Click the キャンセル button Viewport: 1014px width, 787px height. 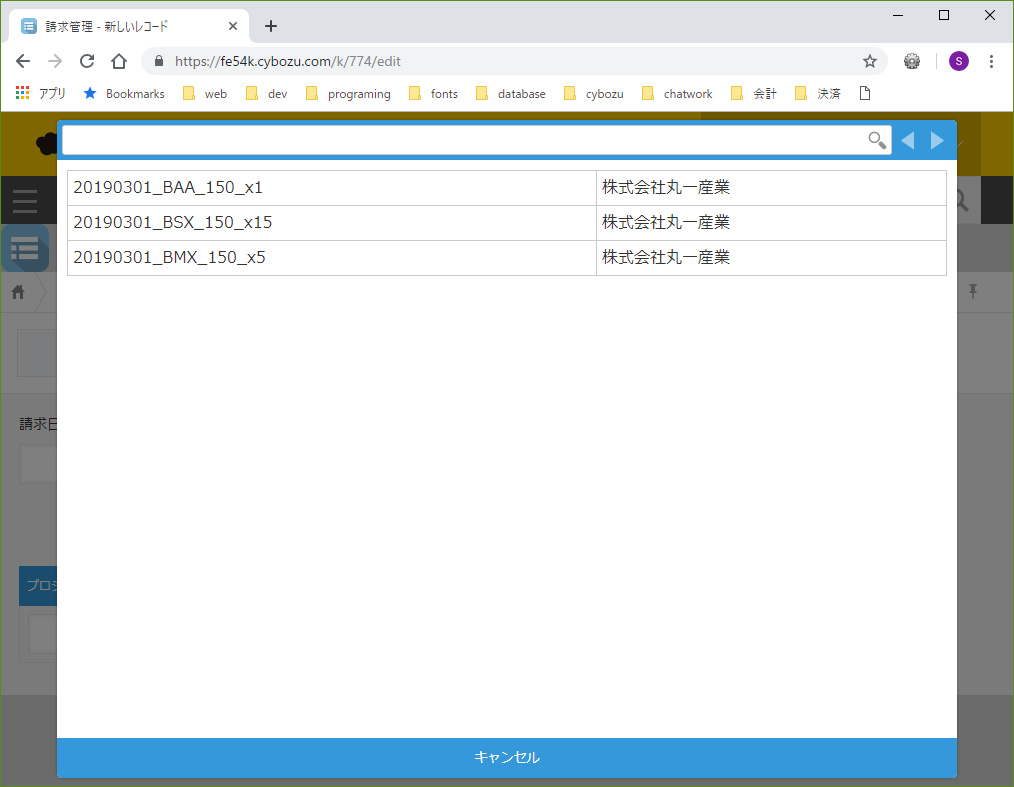click(x=507, y=758)
